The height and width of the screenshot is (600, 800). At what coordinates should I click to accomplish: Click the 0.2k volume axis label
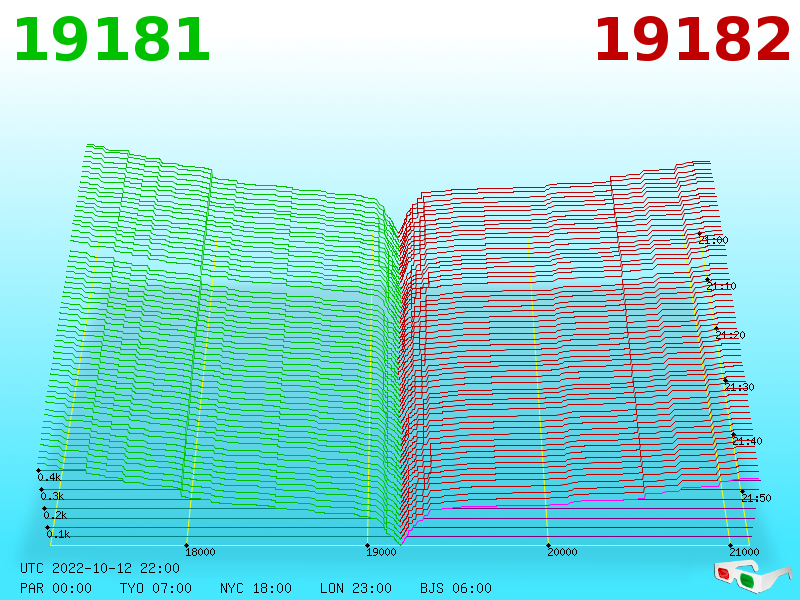point(55,515)
